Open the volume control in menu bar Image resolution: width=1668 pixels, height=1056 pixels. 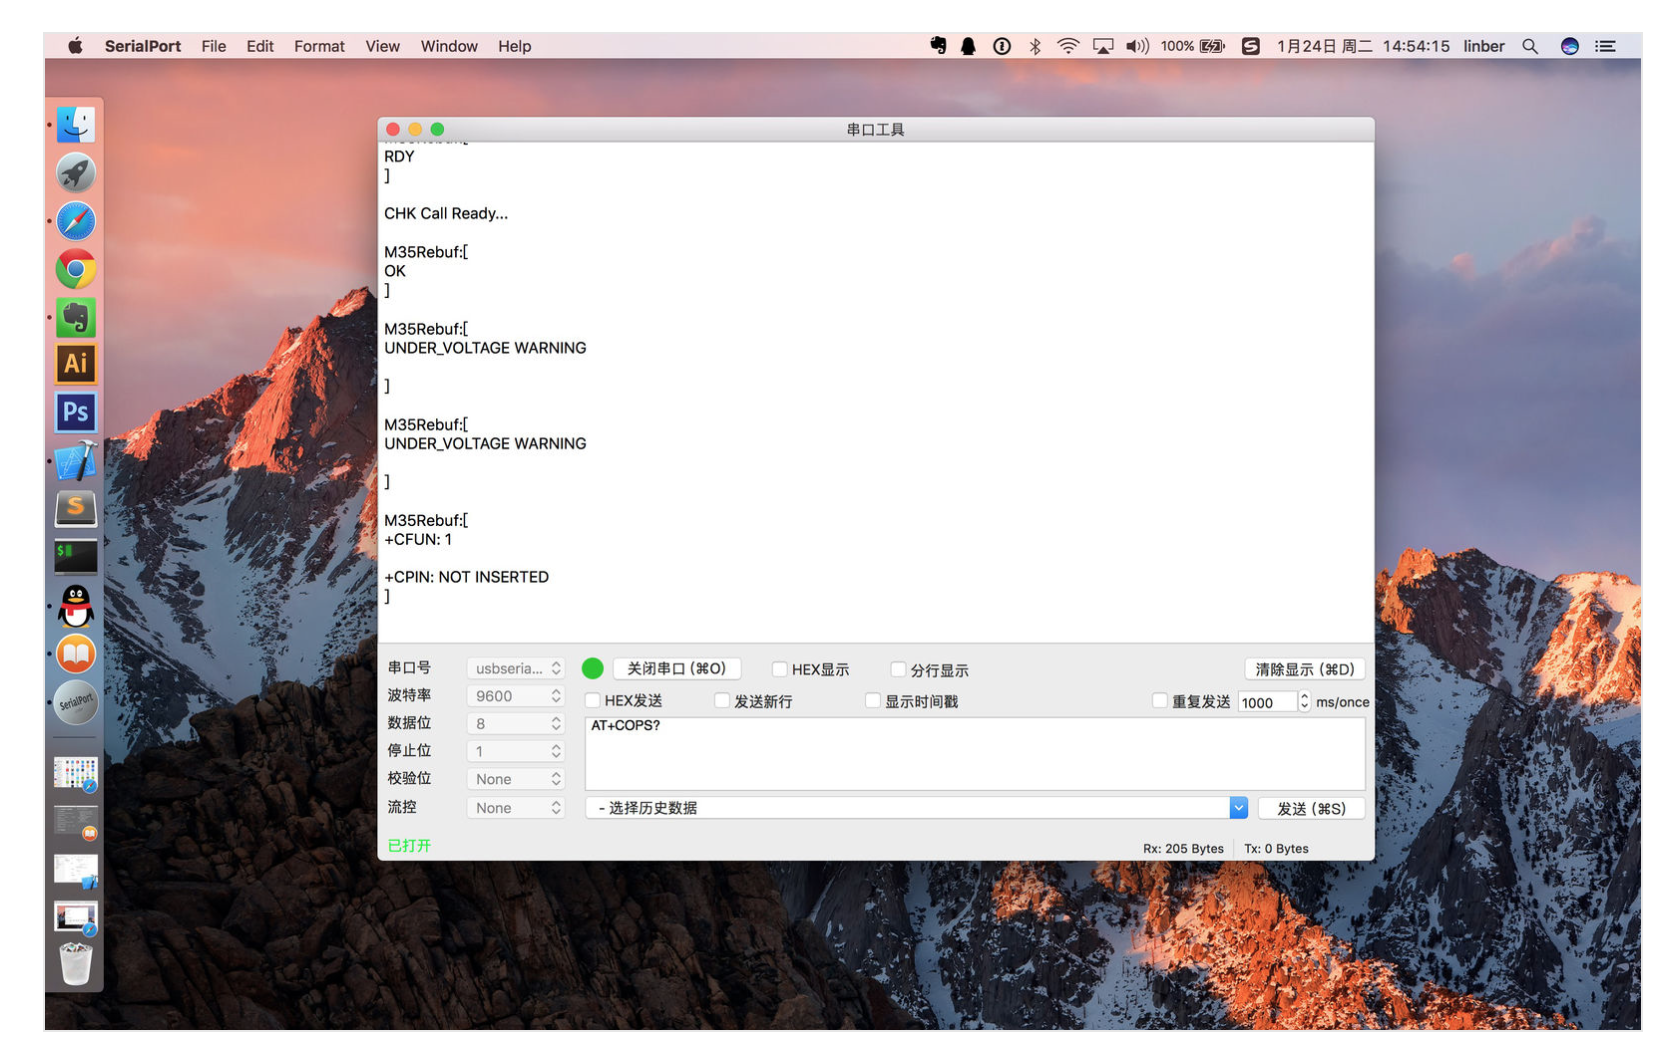1137,46
